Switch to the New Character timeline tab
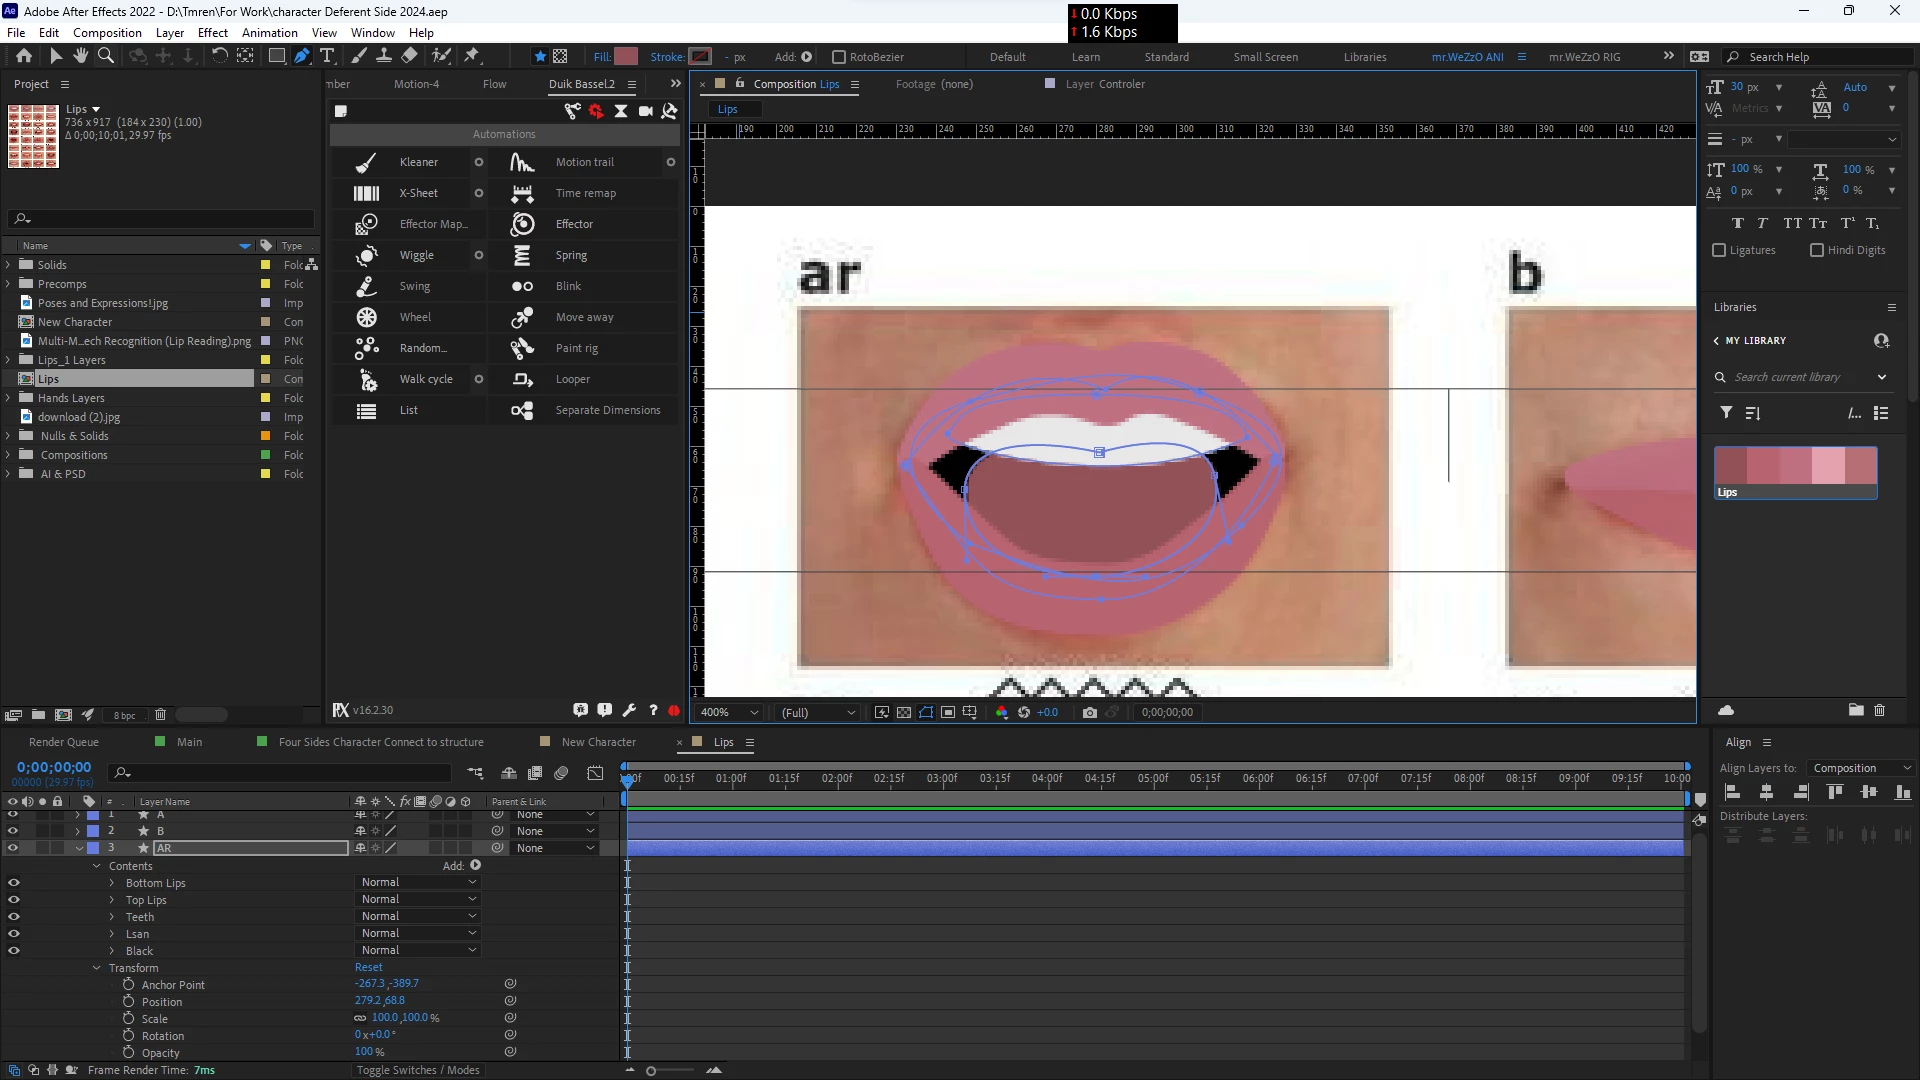This screenshot has width=1920, height=1080. pos(598,742)
